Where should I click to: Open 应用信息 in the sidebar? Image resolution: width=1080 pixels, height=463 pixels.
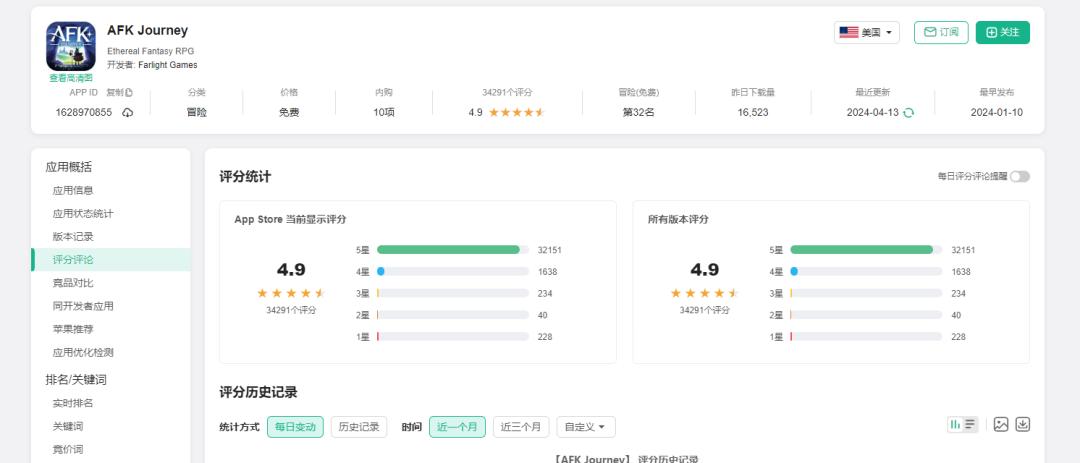click(73, 190)
